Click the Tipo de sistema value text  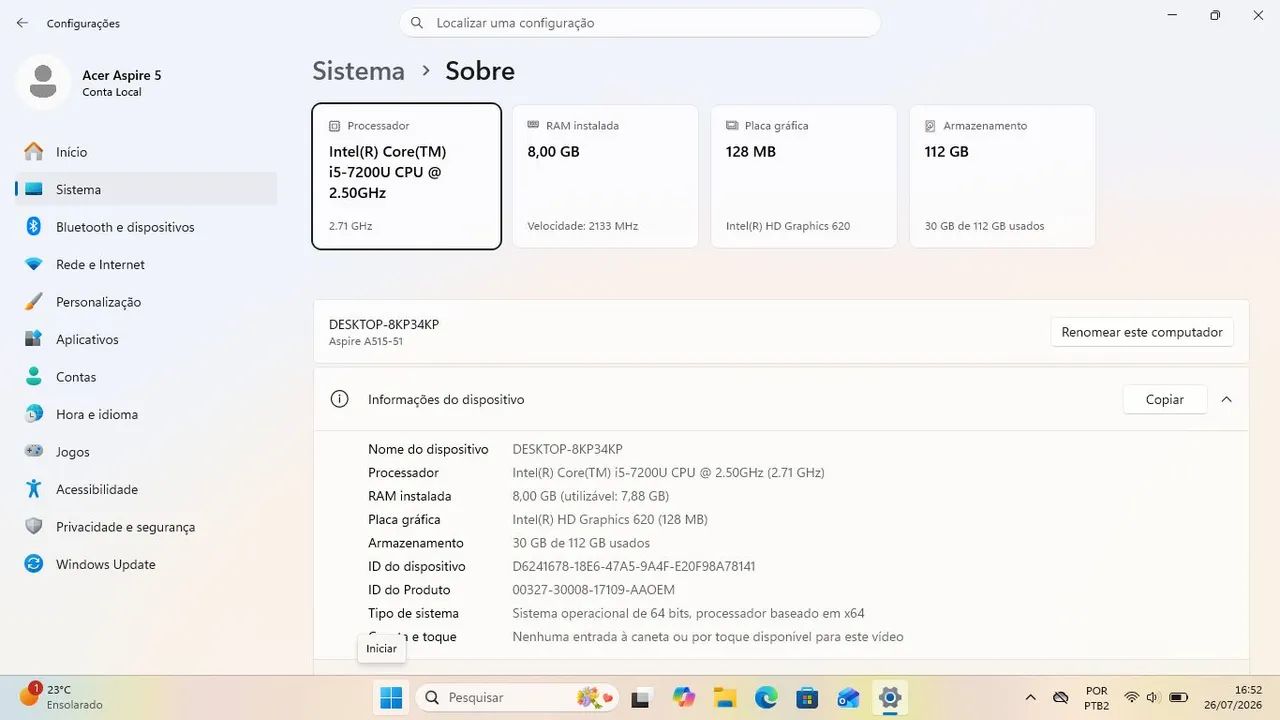click(688, 613)
